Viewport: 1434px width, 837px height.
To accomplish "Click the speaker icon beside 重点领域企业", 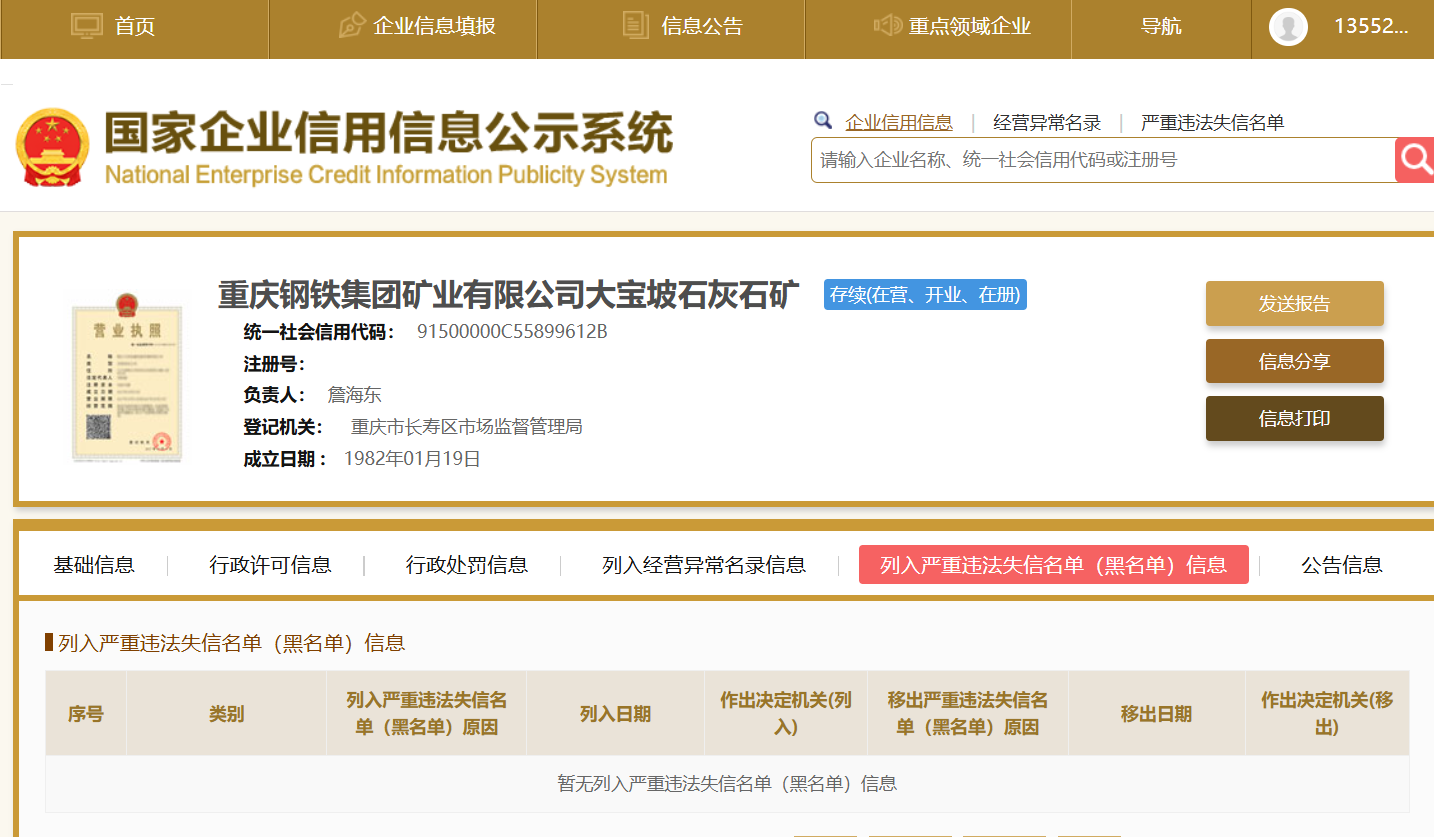I will pyautogui.click(x=887, y=25).
